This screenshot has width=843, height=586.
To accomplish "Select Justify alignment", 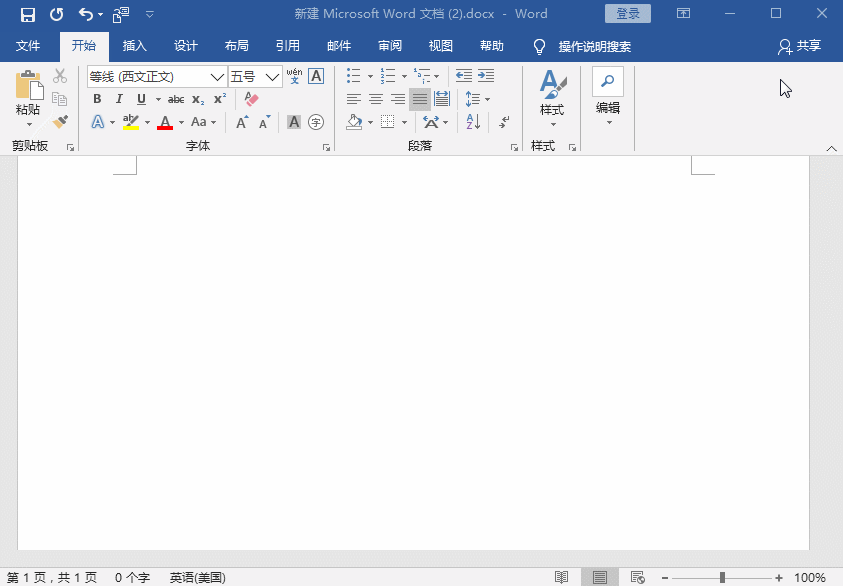I will coord(420,99).
